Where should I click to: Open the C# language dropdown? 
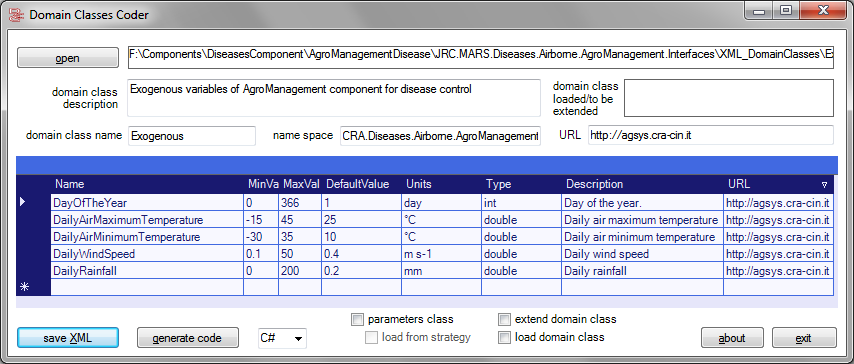tap(282, 338)
